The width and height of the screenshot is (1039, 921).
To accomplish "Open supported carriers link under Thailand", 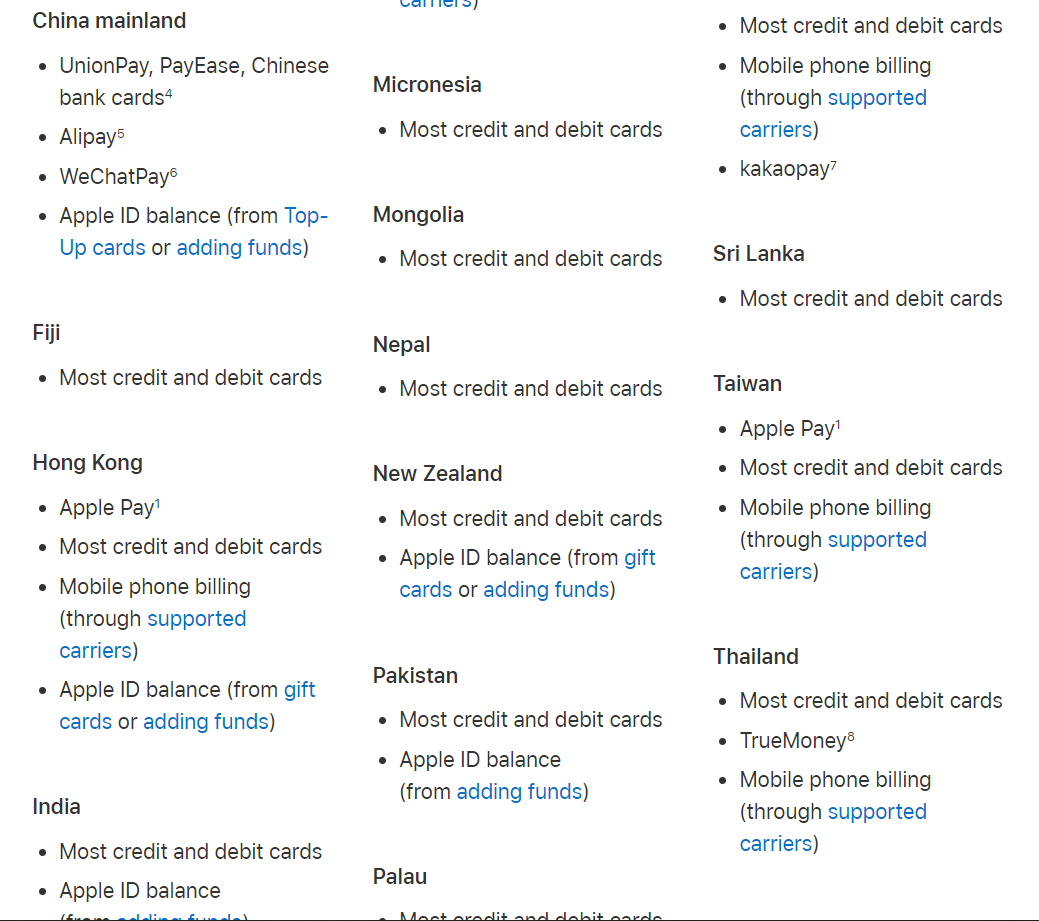I will point(877,812).
